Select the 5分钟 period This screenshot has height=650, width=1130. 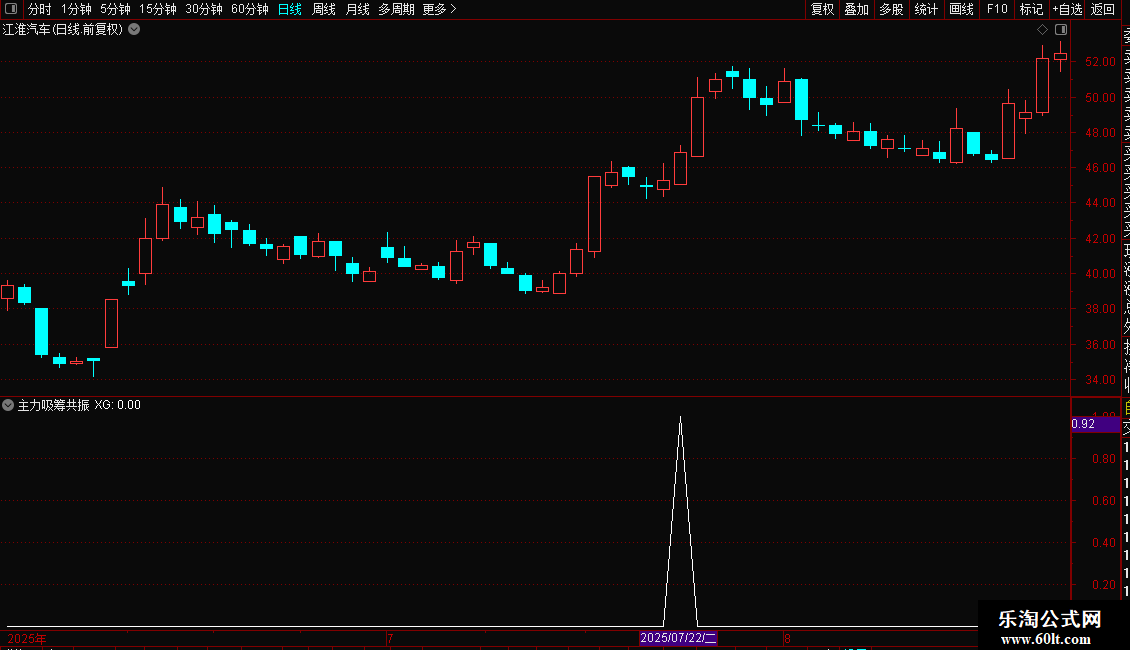pos(115,9)
